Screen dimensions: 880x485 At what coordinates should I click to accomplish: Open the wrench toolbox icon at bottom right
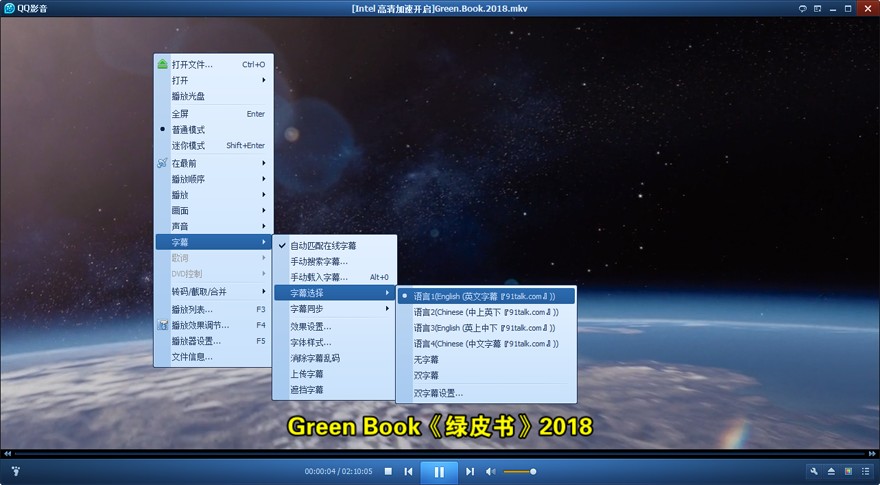click(814, 471)
